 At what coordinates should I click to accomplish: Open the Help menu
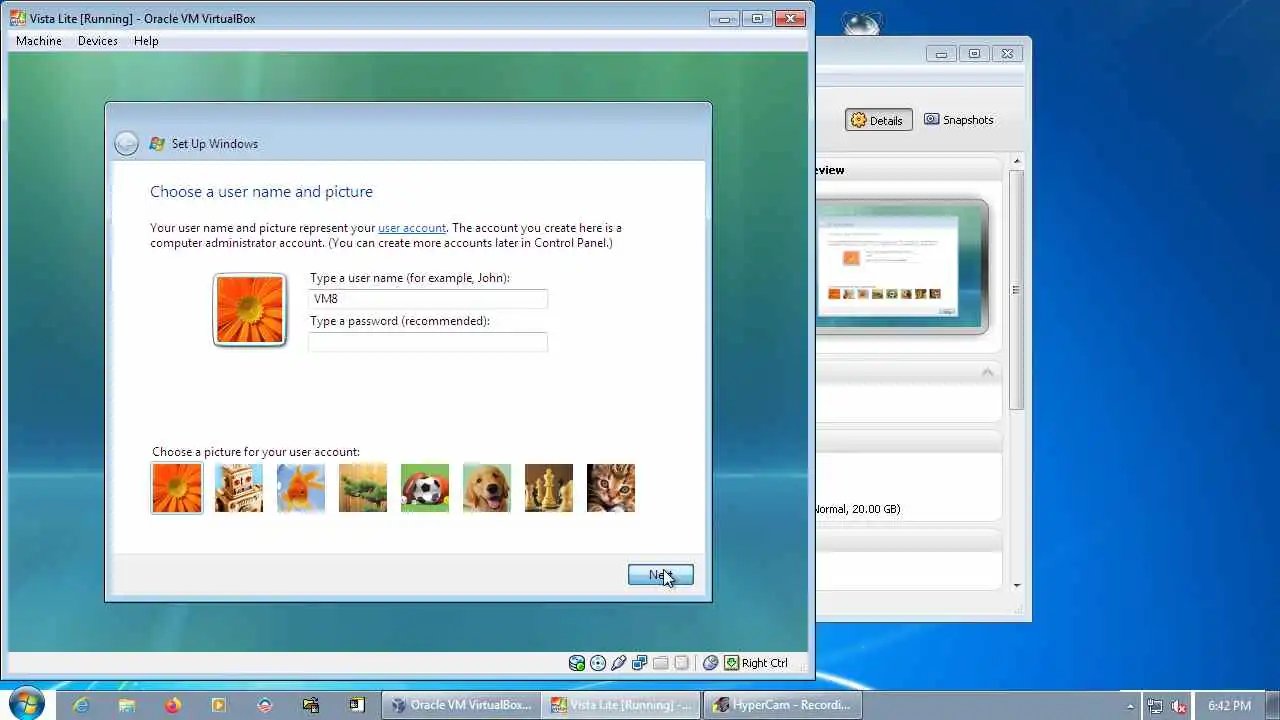coord(146,41)
